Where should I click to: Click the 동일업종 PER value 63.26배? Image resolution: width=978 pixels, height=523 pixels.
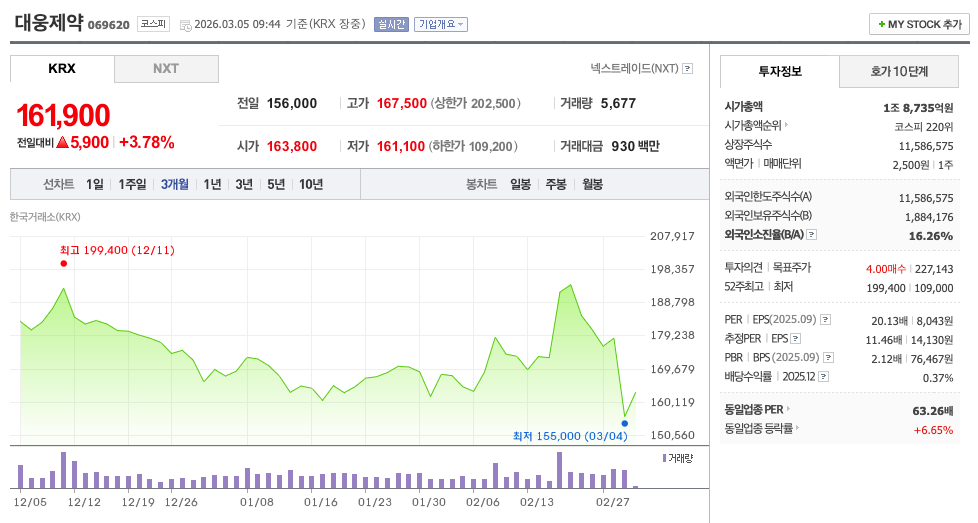click(932, 411)
